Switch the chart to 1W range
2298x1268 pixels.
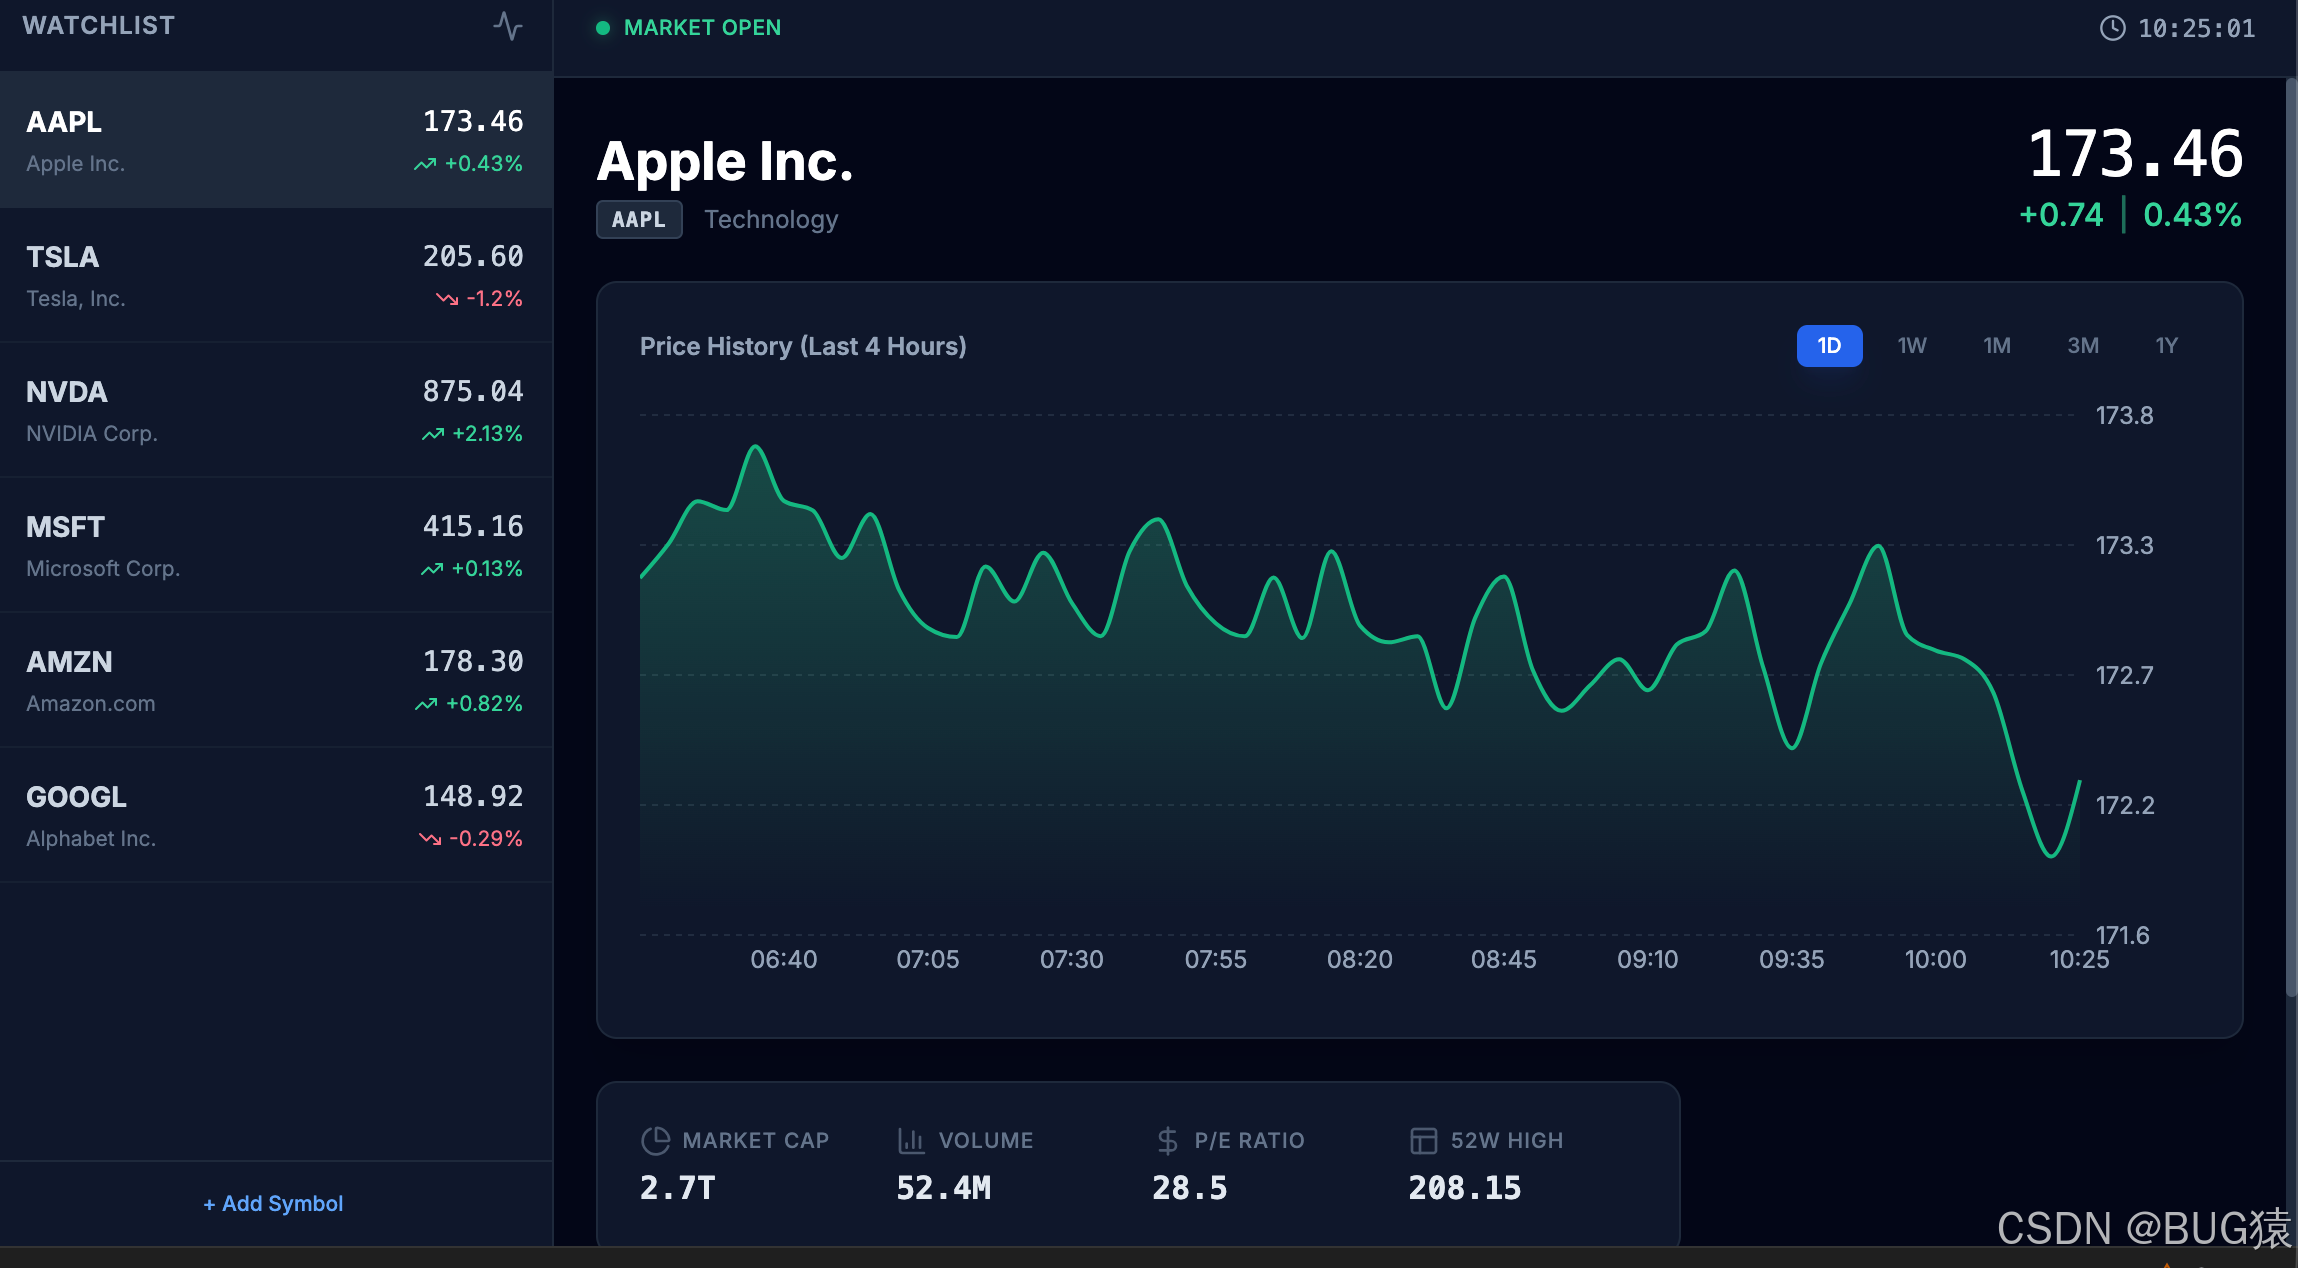tap(1911, 346)
